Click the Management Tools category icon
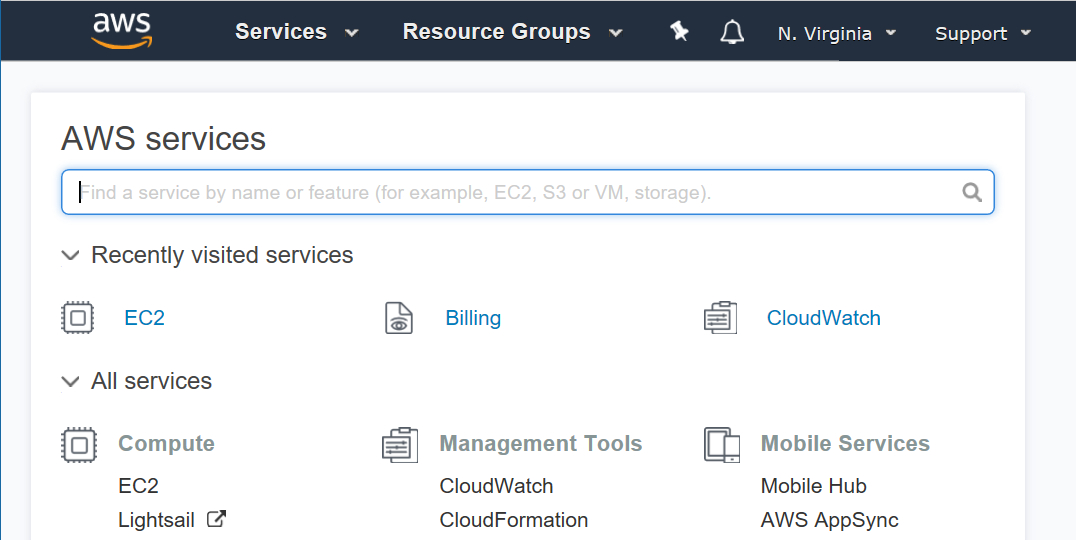This screenshot has width=1076, height=540. (x=399, y=445)
